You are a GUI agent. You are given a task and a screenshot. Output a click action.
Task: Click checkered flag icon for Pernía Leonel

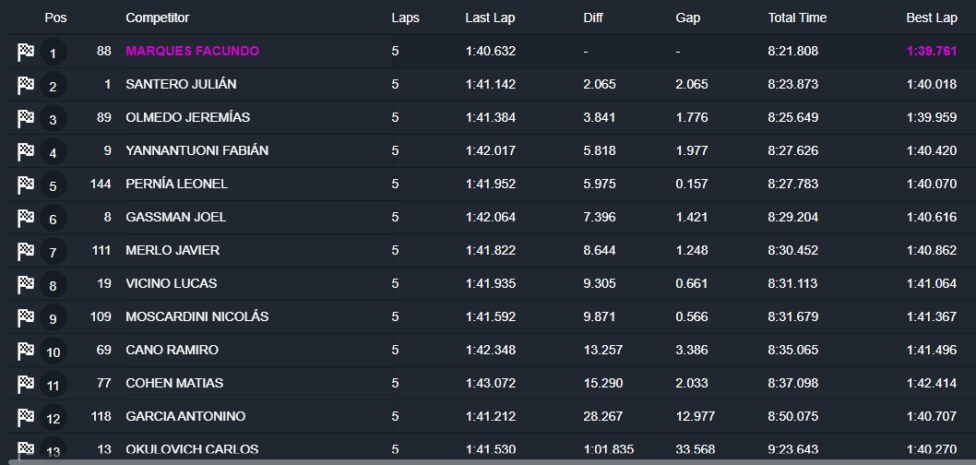[26, 185]
